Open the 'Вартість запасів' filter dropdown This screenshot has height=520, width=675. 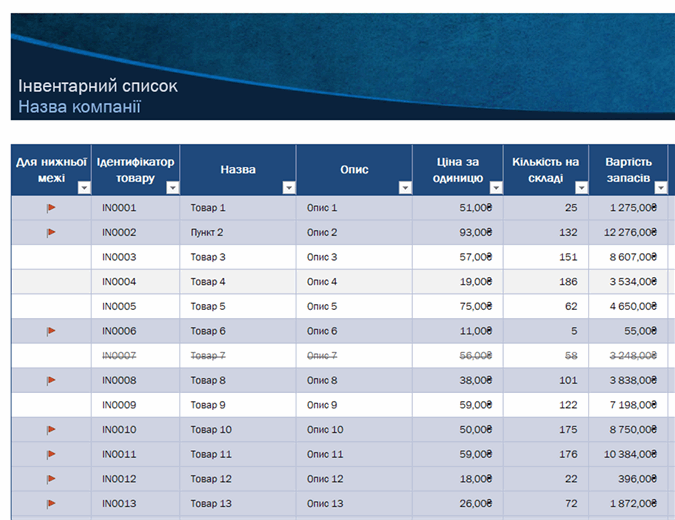click(659, 187)
